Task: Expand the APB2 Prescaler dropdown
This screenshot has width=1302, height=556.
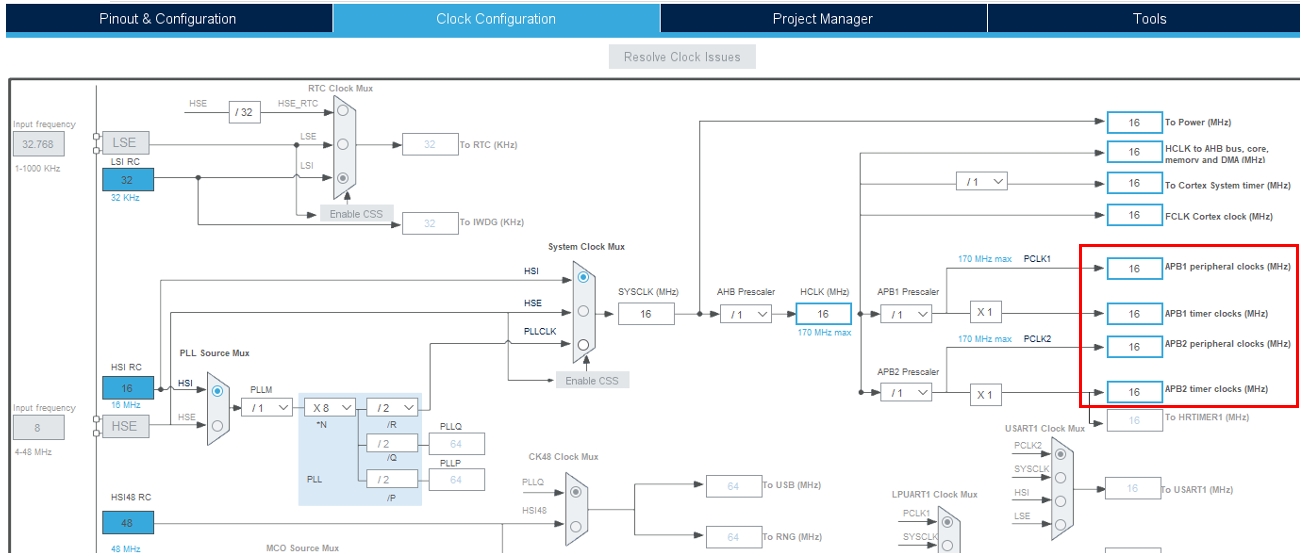Action: point(906,393)
